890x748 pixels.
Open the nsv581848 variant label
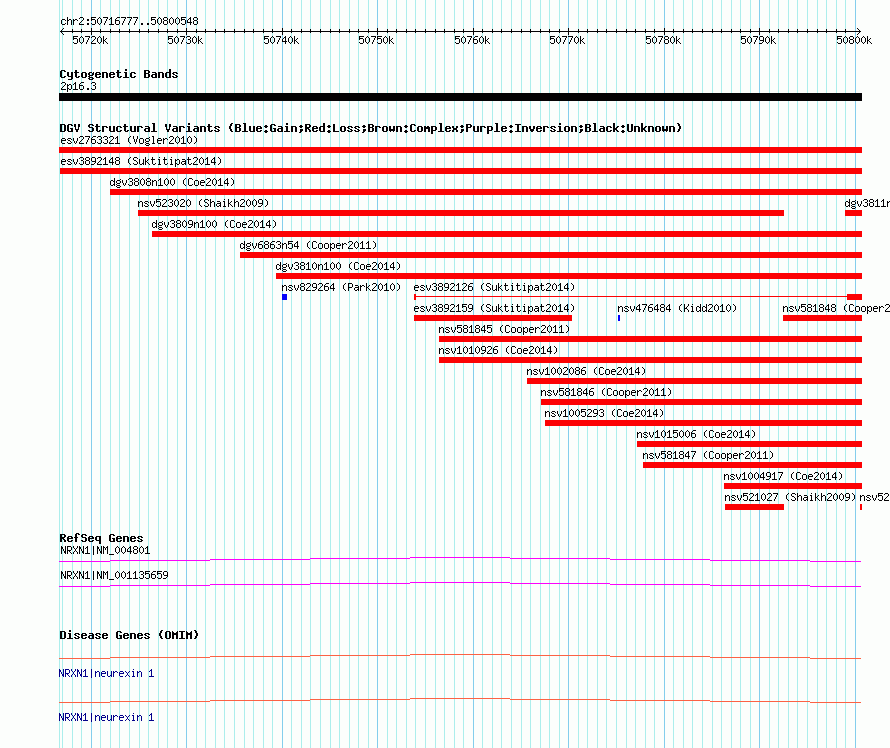point(836,308)
